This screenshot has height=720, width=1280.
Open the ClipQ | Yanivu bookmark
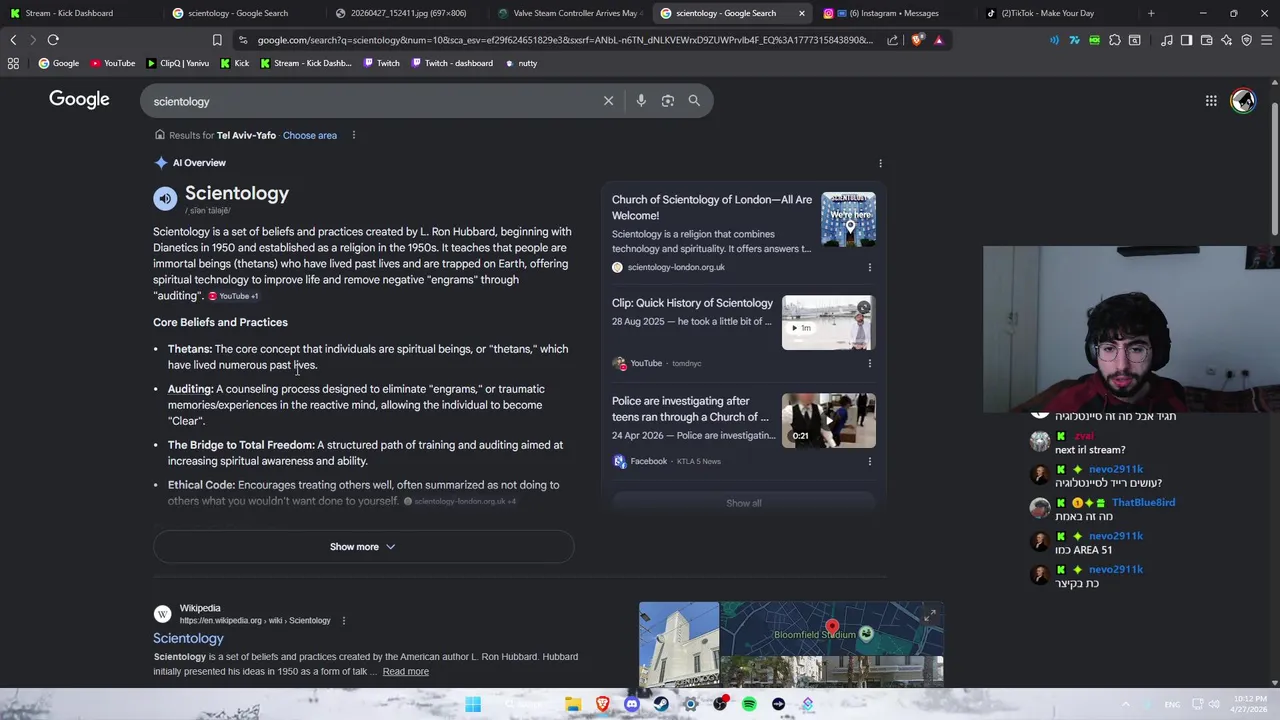pyautogui.click(x=178, y=63)
